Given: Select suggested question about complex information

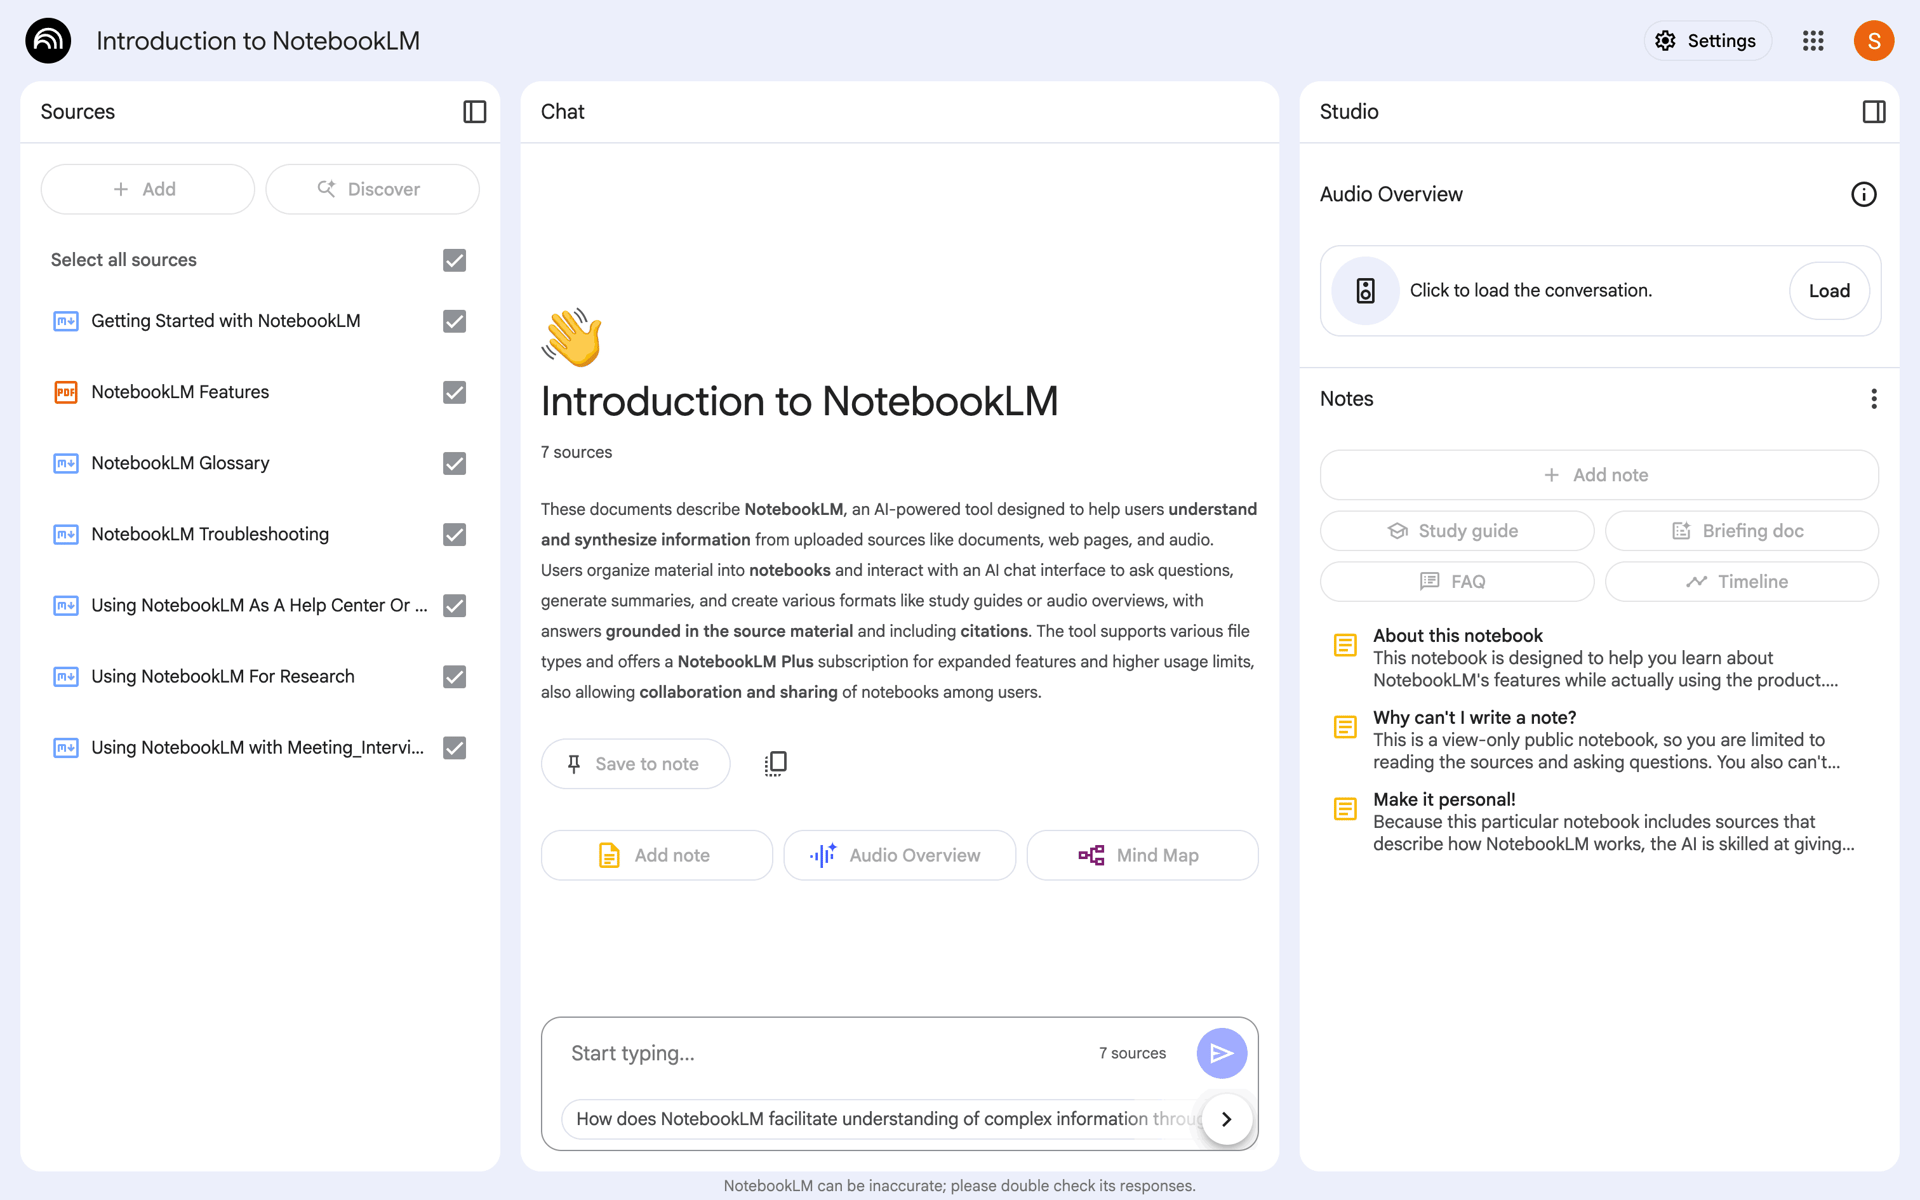Looking at the screenshot, I should [x=885, y=1119].
